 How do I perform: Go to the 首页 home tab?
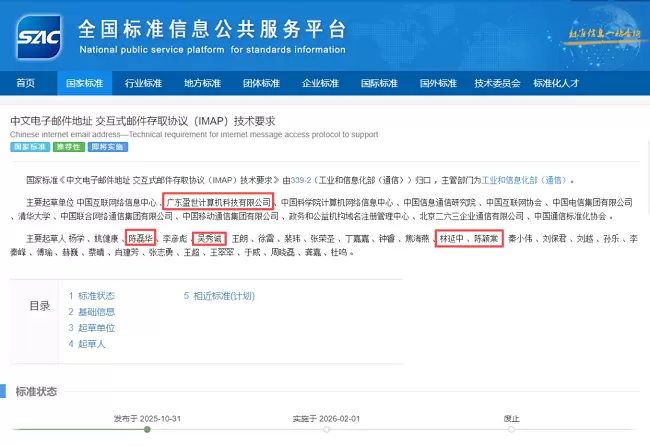click(26, 83)
